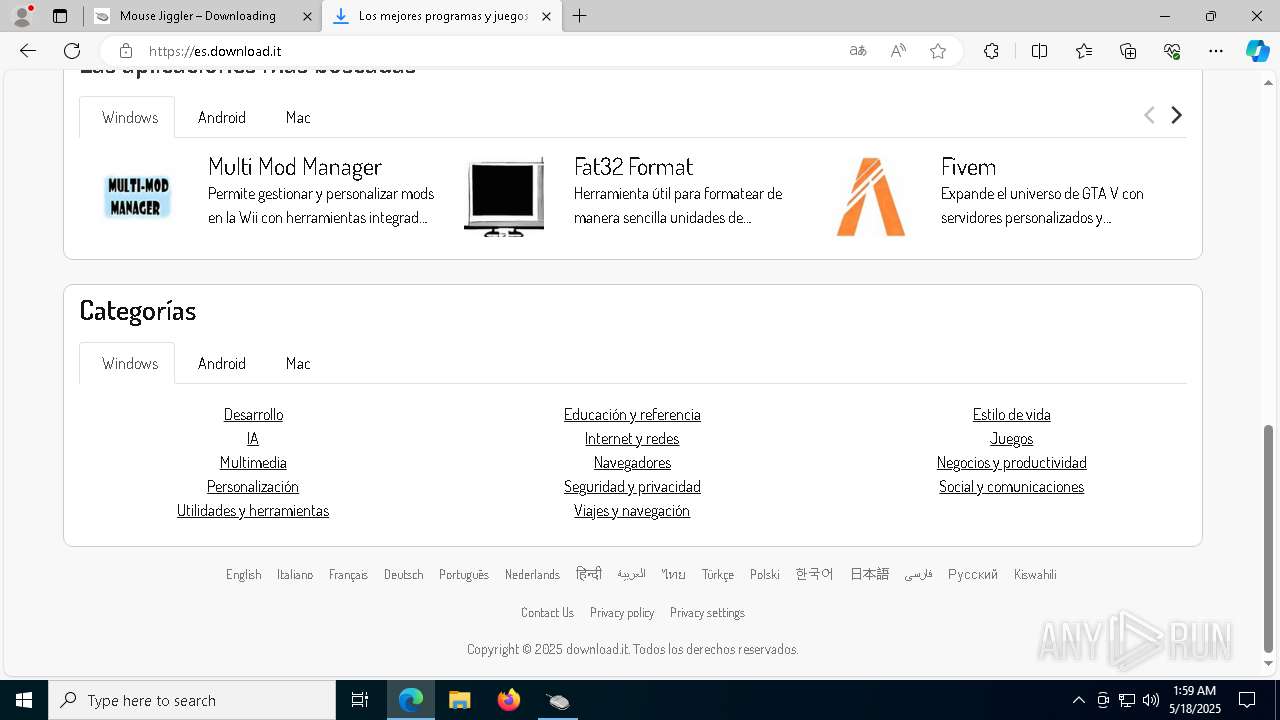Screen dimensions: 1280x720
Task: Open the tab actions menu icon
Action: 60,16
